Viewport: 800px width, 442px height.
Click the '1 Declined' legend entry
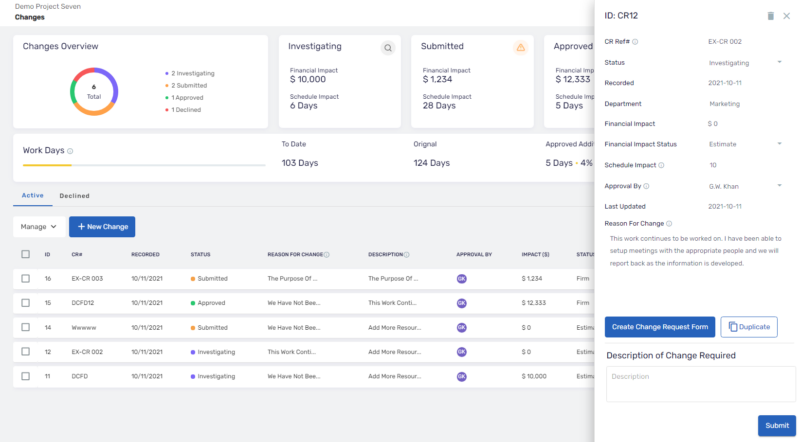pos(183,110)
